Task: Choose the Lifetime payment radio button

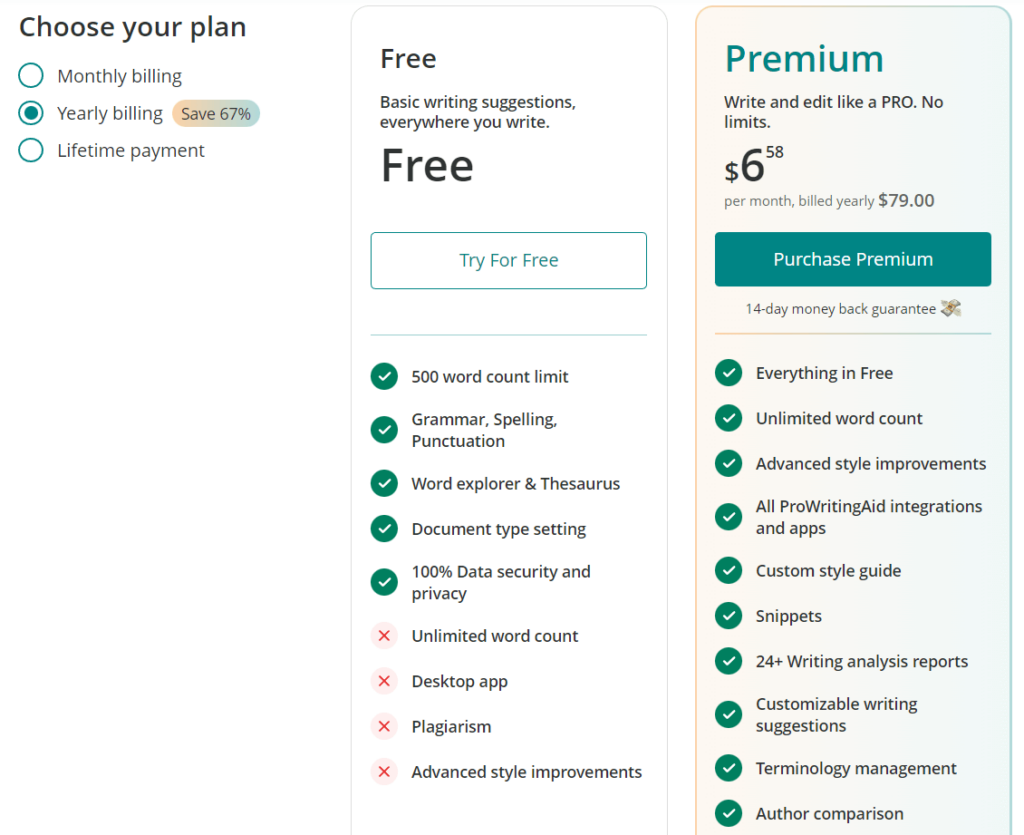Action: pyautogui.click(x=31, y=150)
